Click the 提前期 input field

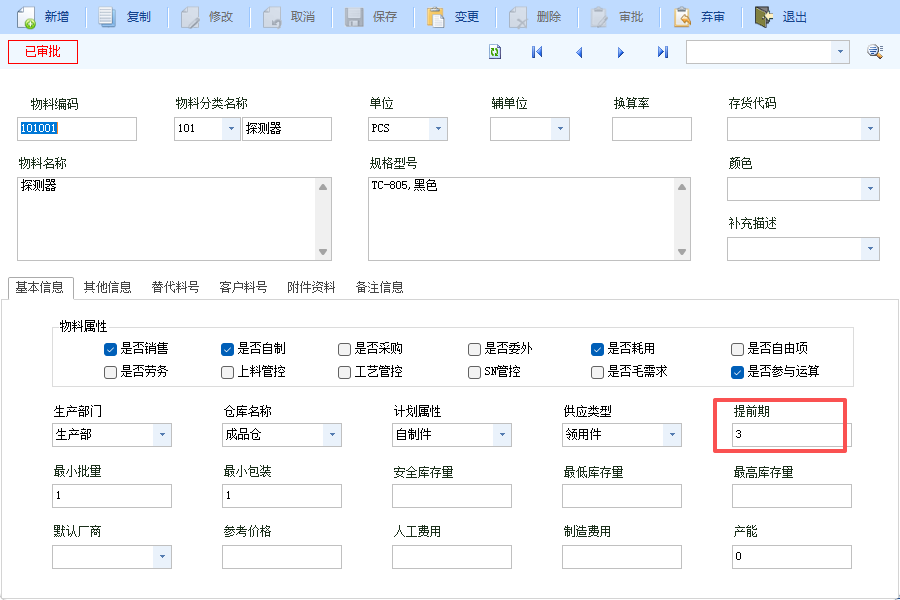[792, 435]
